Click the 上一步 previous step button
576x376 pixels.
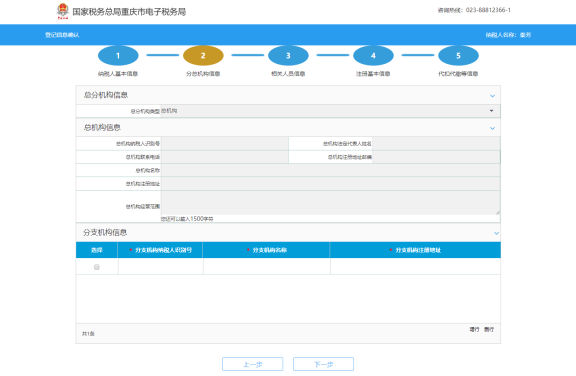(x=253, y=364)
